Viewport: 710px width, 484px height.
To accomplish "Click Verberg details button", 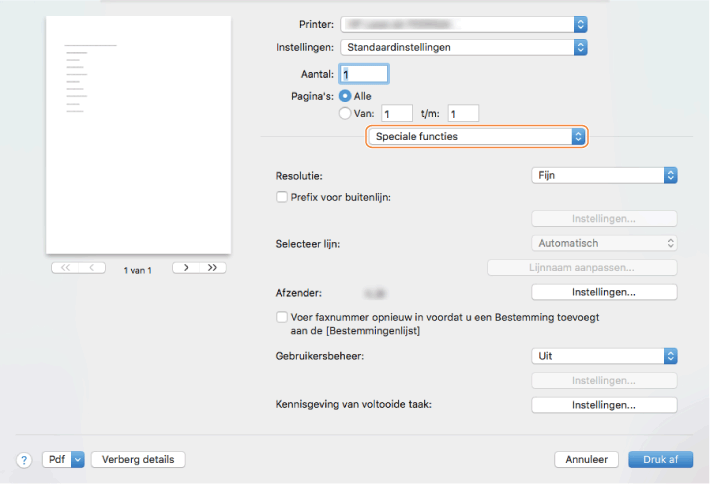I will [138, 460].
